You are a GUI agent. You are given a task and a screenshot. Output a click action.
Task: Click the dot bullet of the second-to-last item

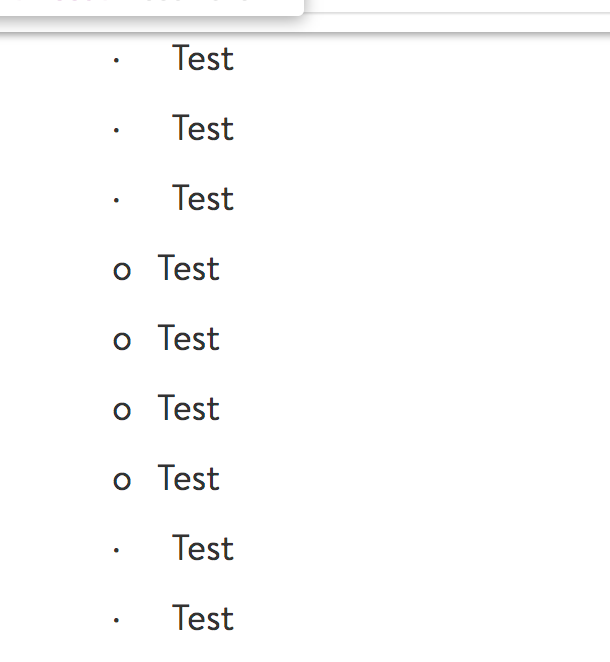[118, 551]
